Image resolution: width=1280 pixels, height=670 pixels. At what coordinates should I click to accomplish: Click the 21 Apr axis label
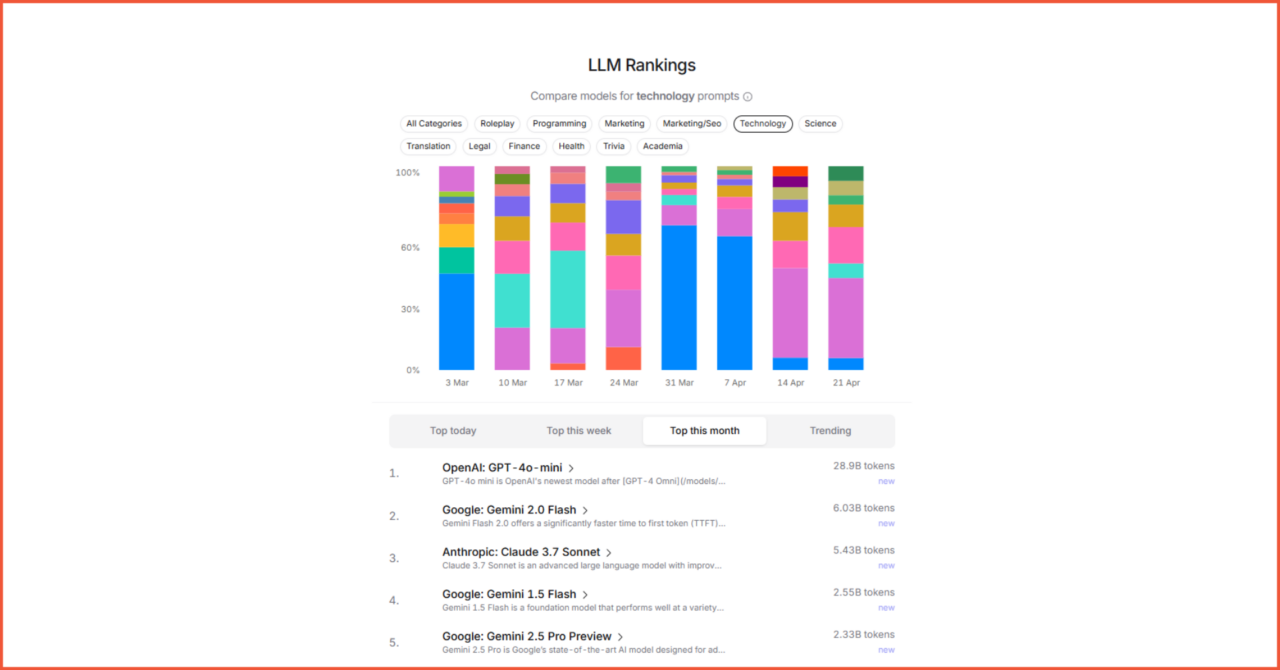point(846,383)
